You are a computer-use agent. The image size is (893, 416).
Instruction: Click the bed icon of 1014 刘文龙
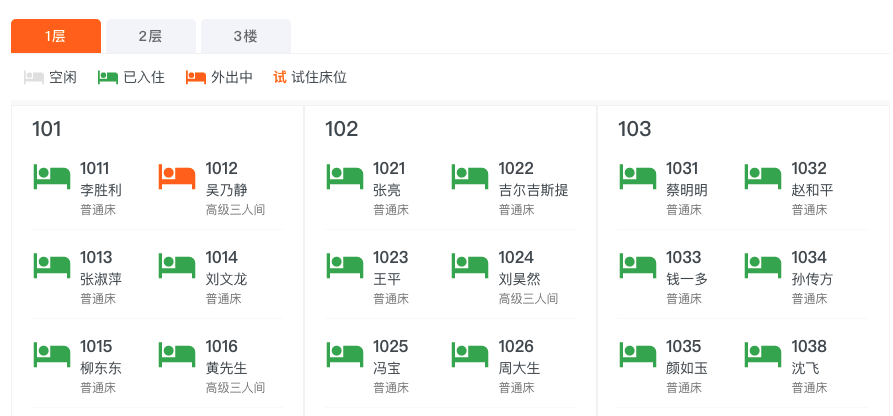177,266
